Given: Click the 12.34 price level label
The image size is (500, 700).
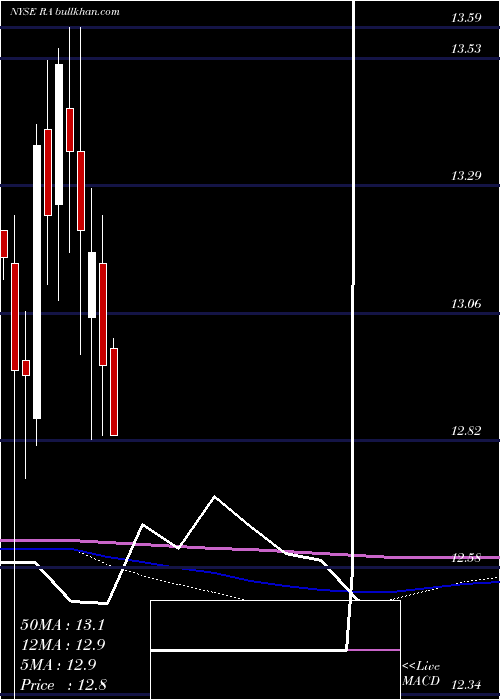Looking at the screenshot, I should click(x=466, y=684).
